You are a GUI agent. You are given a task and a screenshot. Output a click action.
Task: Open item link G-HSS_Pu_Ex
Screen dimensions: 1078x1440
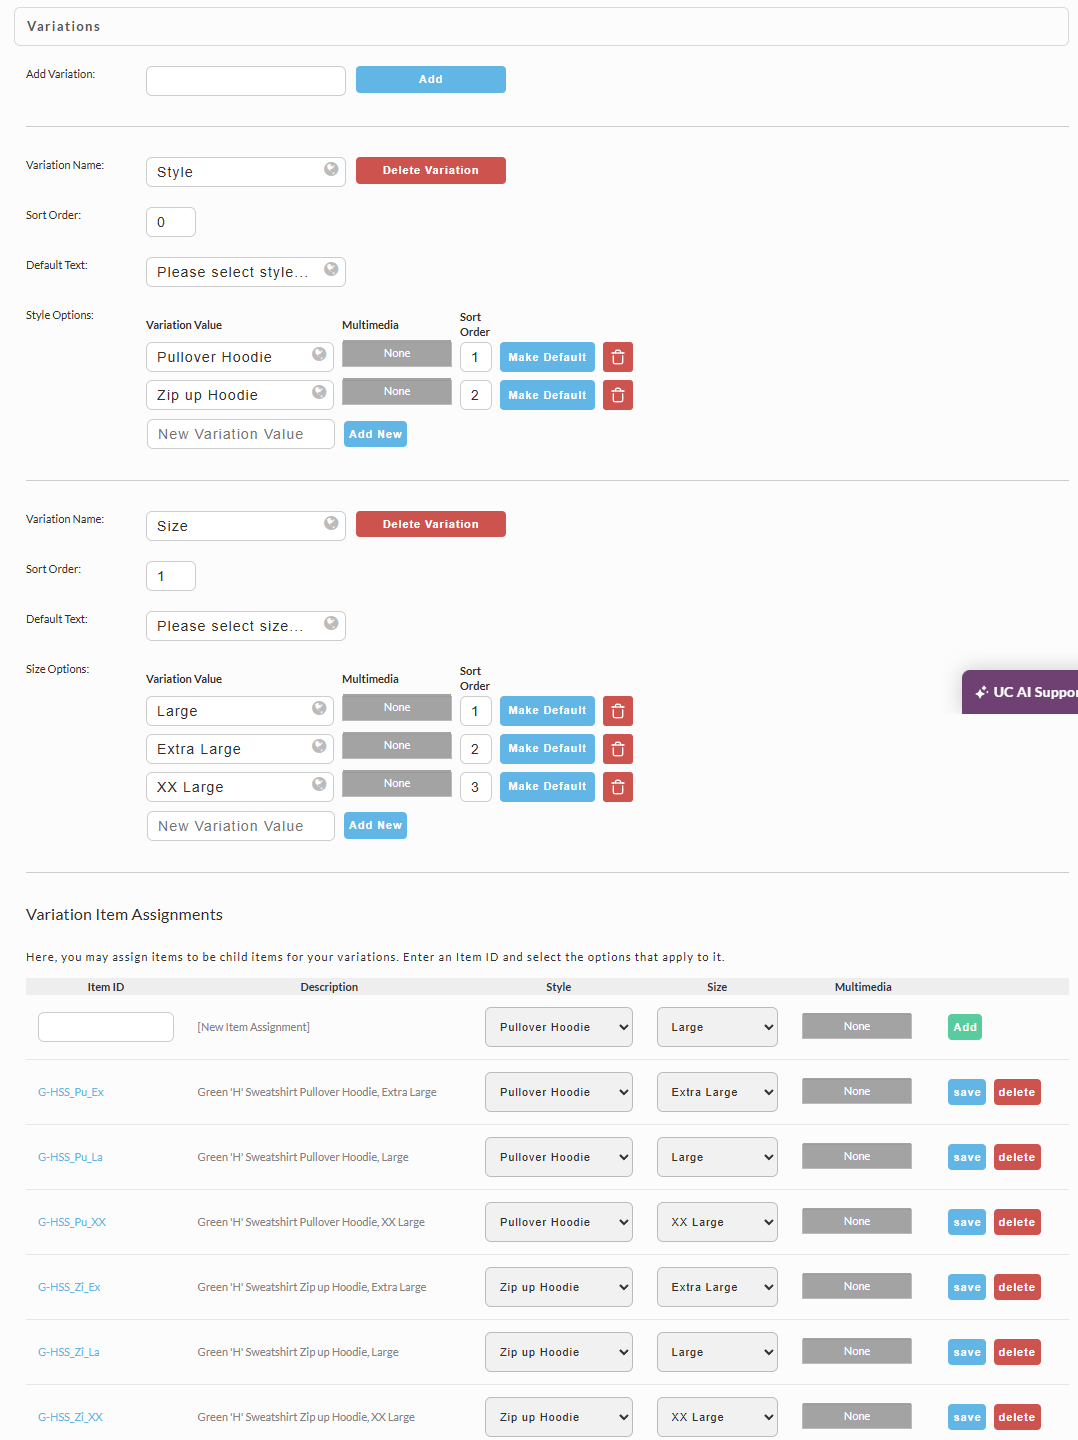coord(71,1092)
